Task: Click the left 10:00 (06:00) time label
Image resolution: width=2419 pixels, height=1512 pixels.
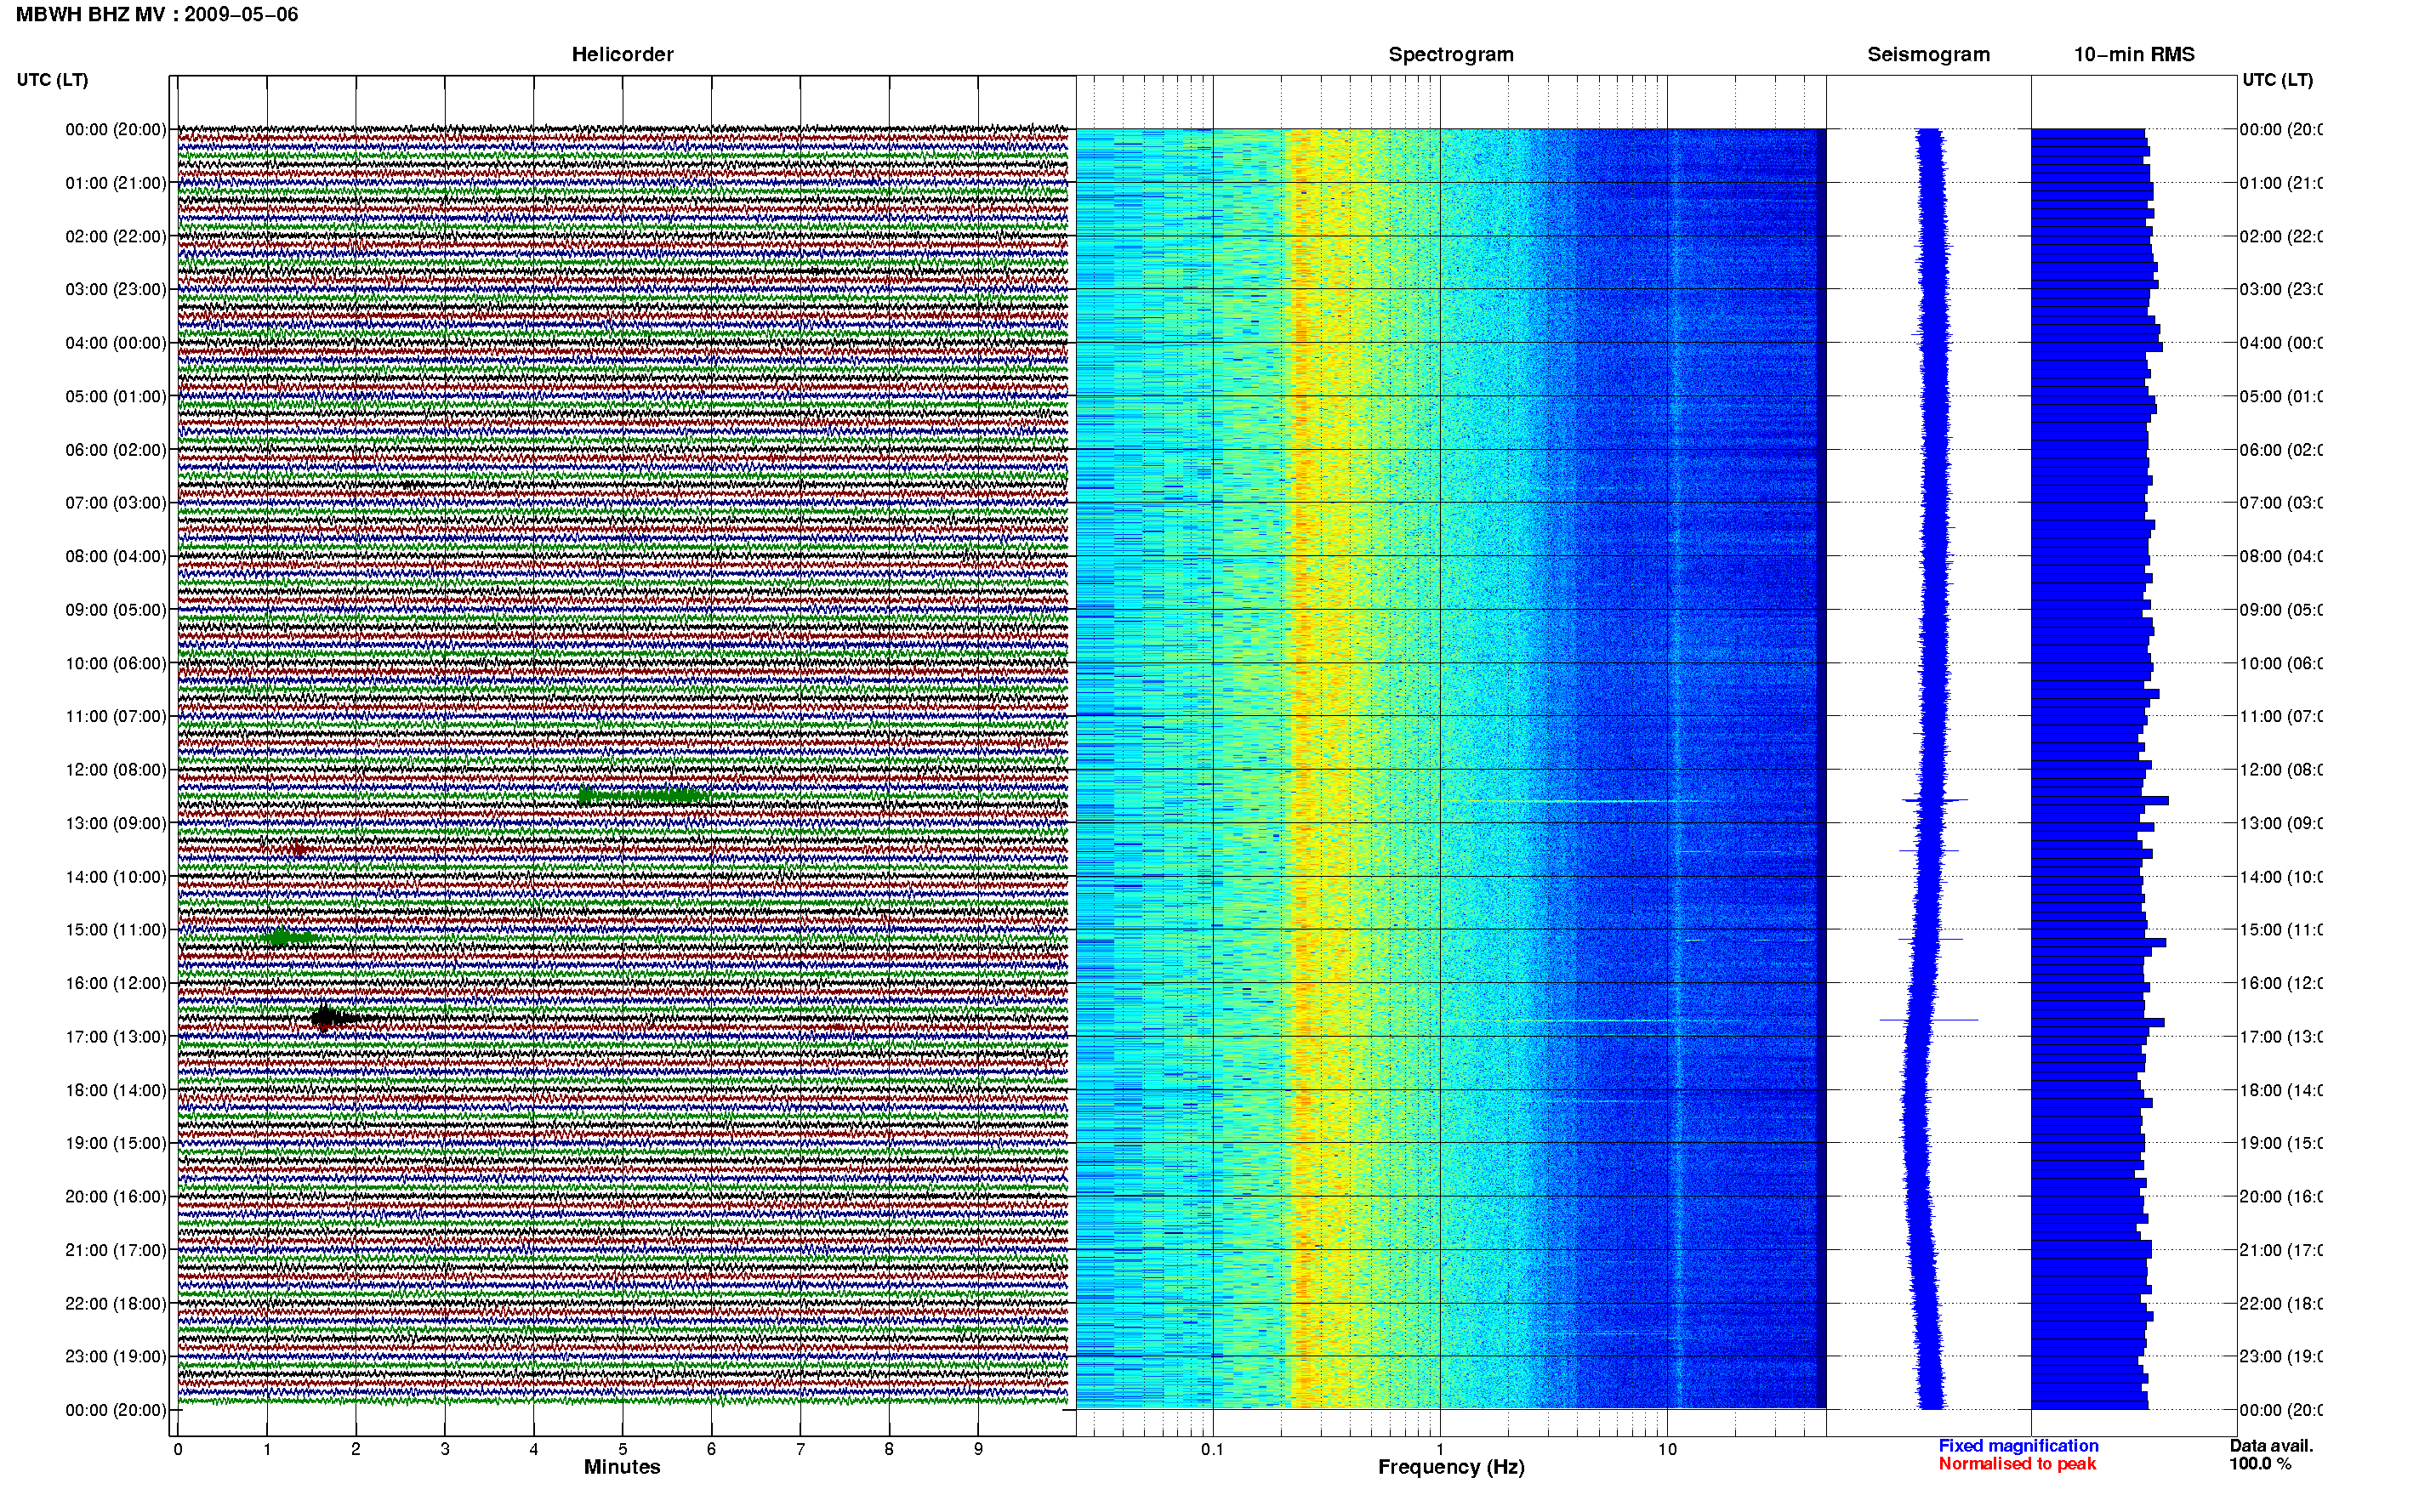Action: click(116, 663)
